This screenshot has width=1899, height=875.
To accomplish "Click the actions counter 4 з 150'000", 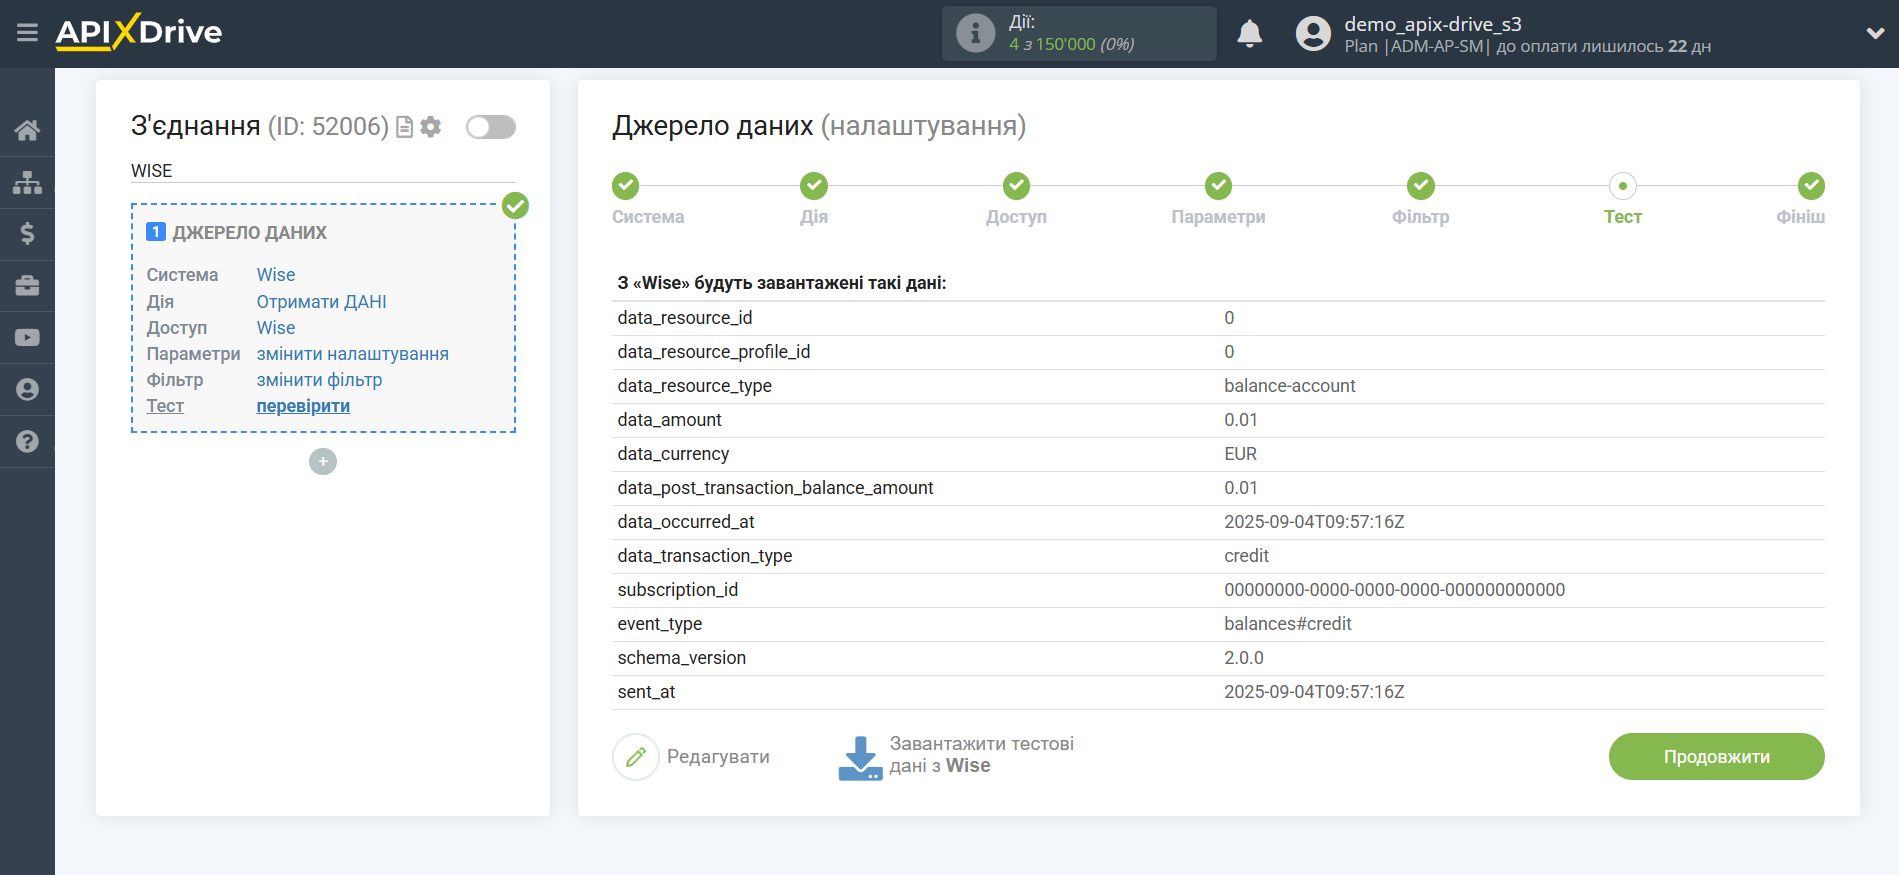I will point(1071,44).
